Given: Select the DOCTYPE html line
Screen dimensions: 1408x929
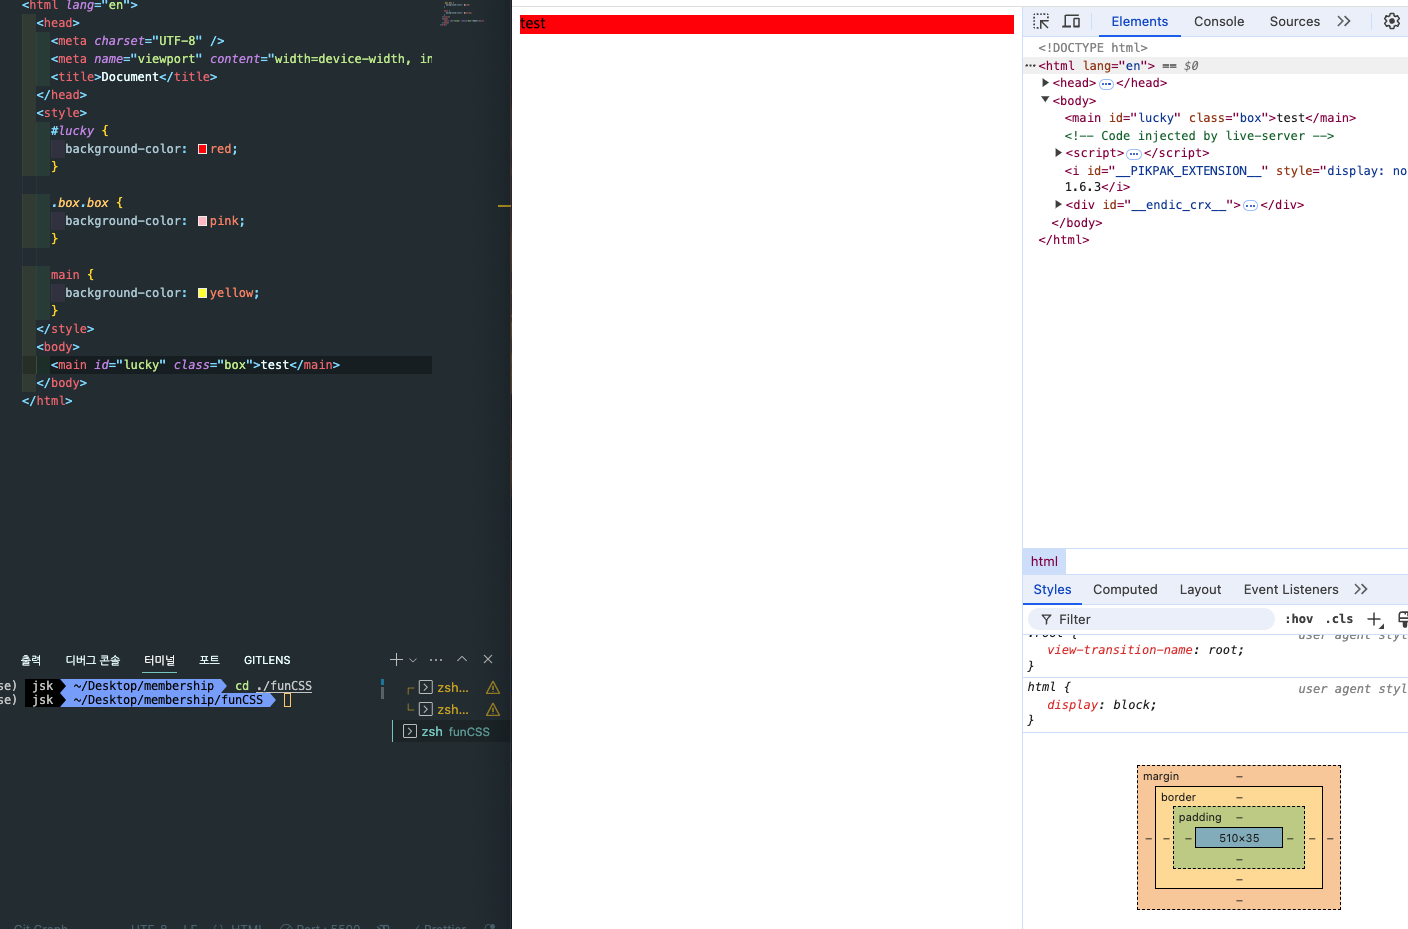Looking at the screenshot, I should pos(1093,48).
